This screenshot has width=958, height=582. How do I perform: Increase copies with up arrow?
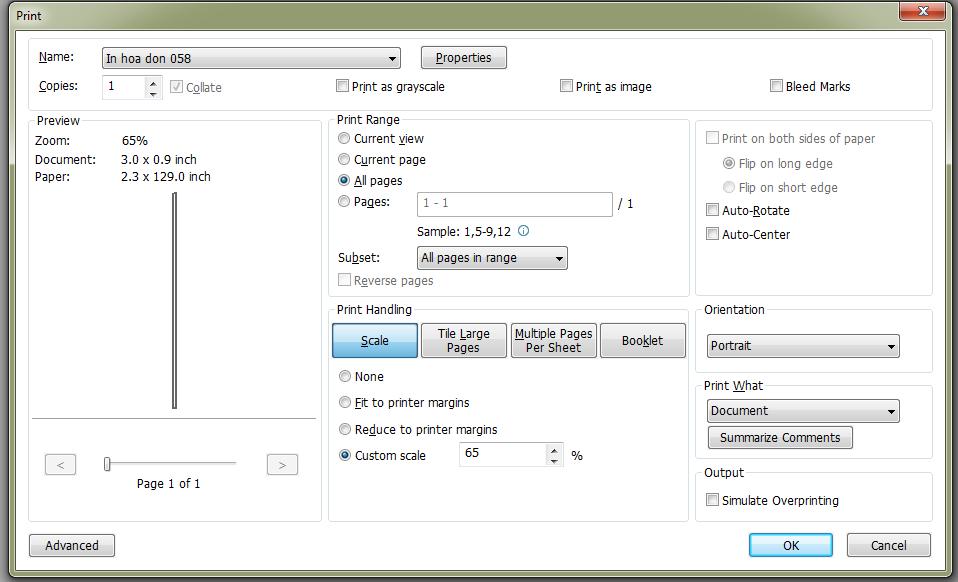coord(153,82)
